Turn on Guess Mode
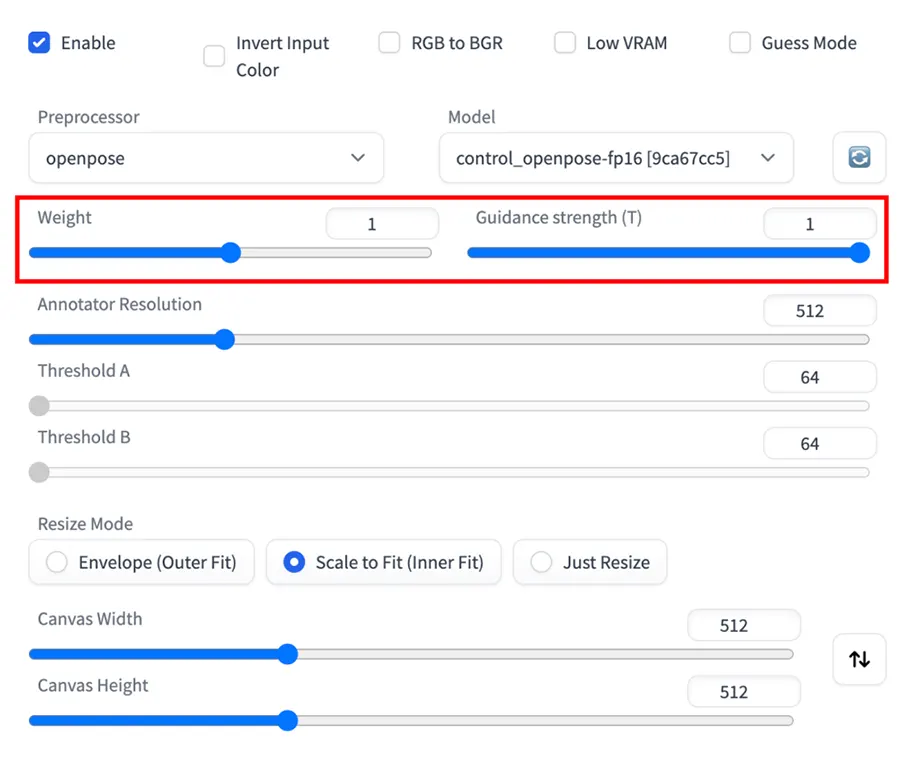The height and width of the screenshot is (760, 900). 740,43
